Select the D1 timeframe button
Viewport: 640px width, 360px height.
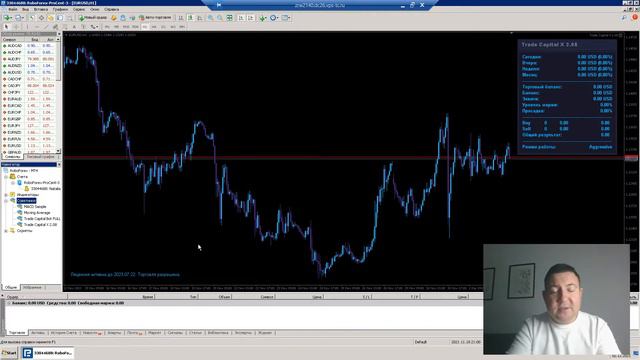coord(163,27)
